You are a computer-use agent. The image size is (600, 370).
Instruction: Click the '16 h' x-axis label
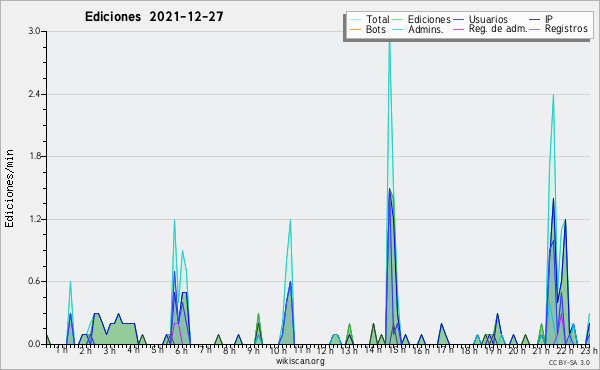(421, 350)
